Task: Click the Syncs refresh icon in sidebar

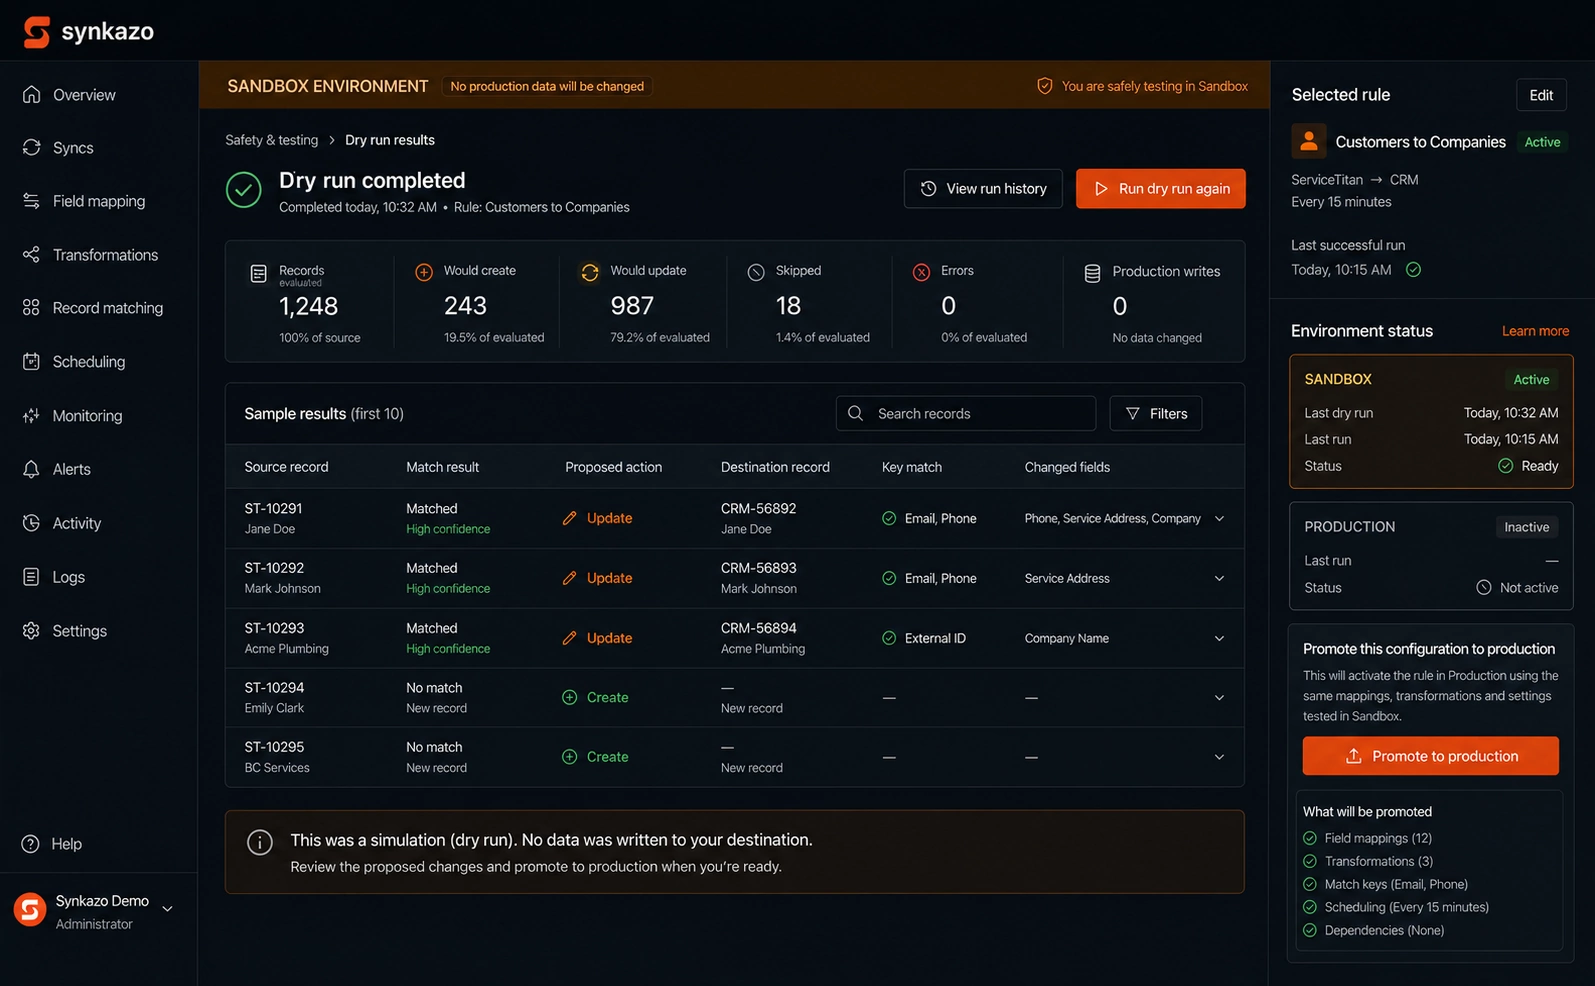Action: [x=32, y=148]
